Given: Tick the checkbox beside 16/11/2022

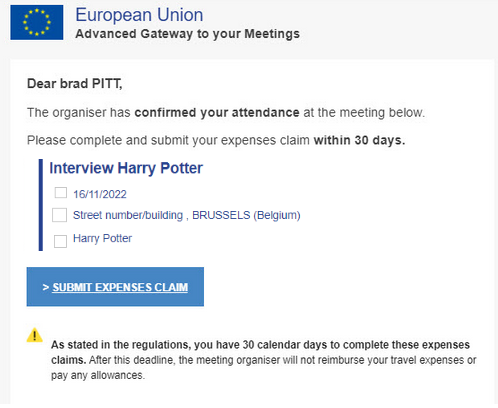Looking at the screenshot, I should (x=61, y=193).
